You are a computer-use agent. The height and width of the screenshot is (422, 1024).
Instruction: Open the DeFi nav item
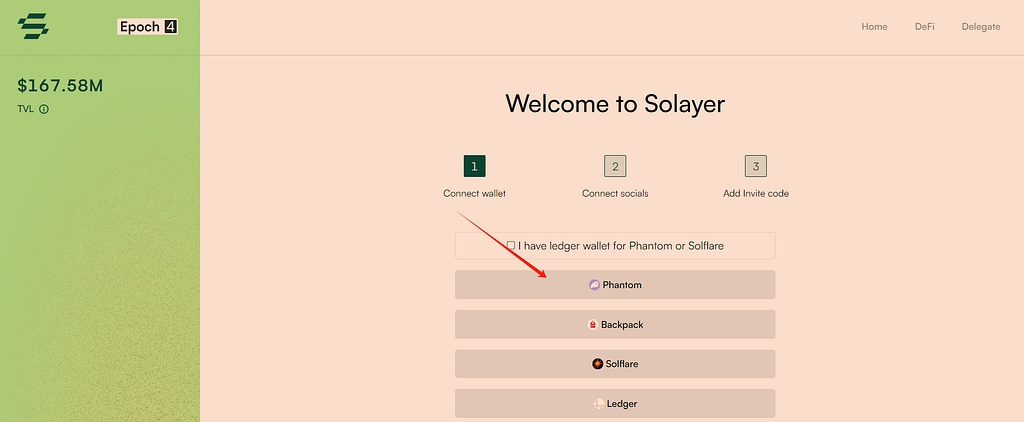pos(924,27)
